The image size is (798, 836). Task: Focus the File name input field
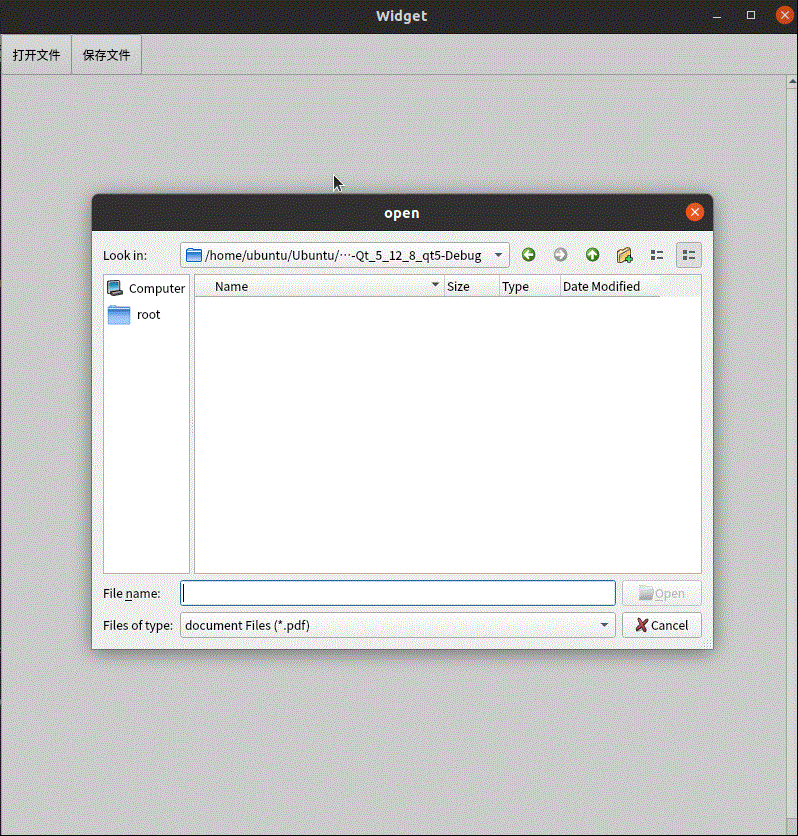tap(398, 593)
